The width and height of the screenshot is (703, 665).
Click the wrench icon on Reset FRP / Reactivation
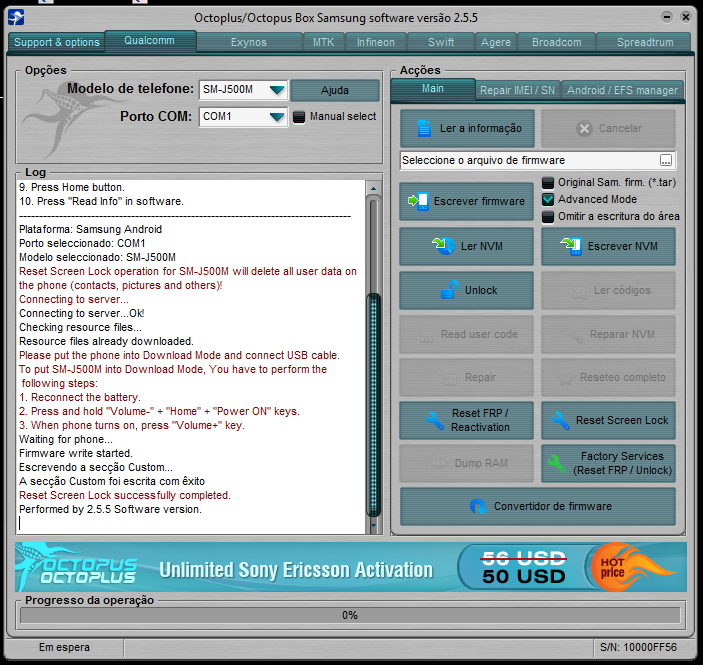(435, 420)
